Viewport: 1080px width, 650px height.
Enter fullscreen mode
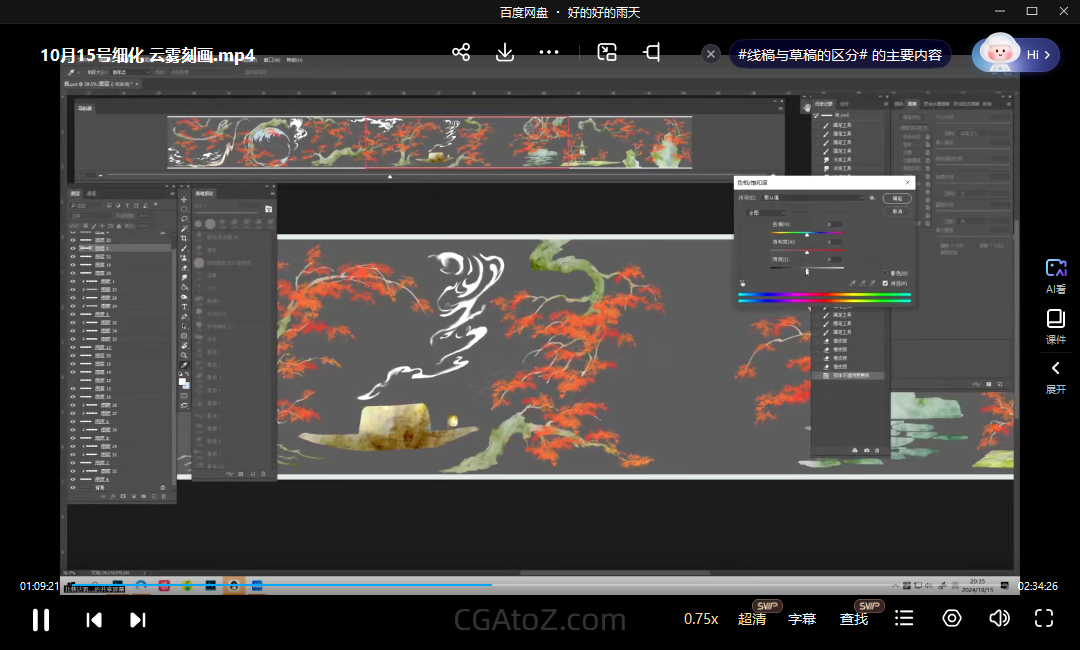(x=1044, y=619)
